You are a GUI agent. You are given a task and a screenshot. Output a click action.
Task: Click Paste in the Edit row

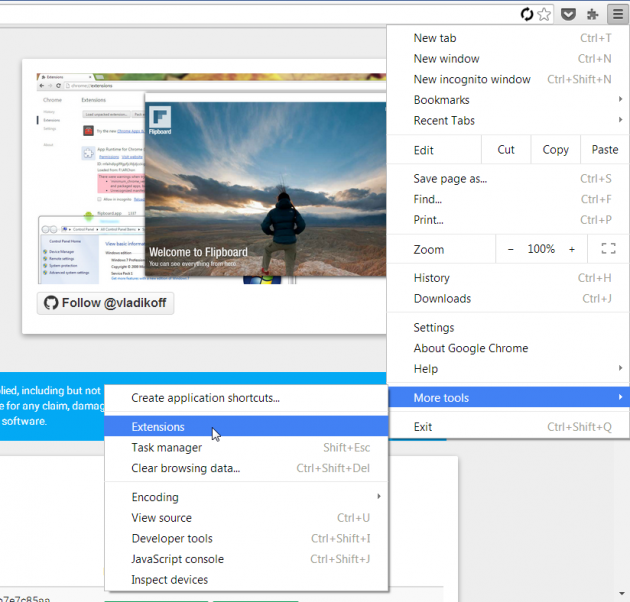[605, 149]
